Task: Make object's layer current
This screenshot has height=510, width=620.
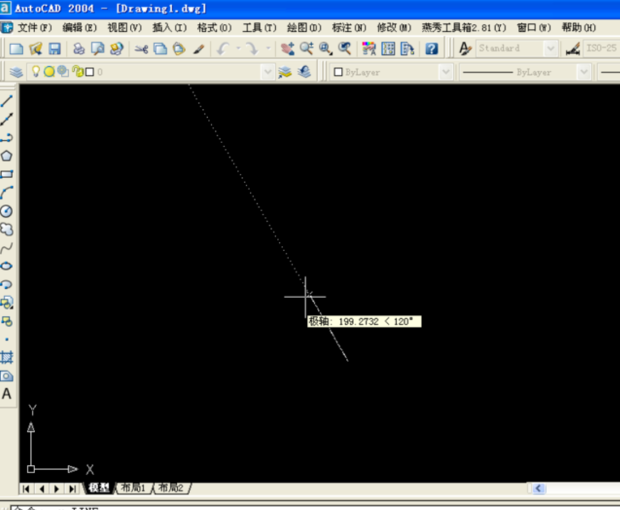Action: pos(285,72)
